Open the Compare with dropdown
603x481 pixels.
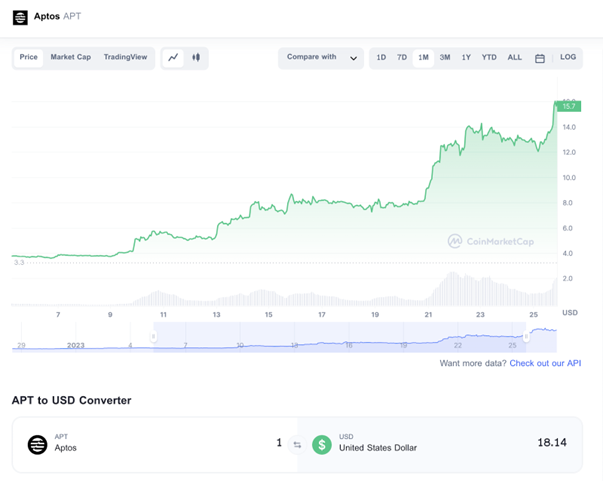[319, 58]
